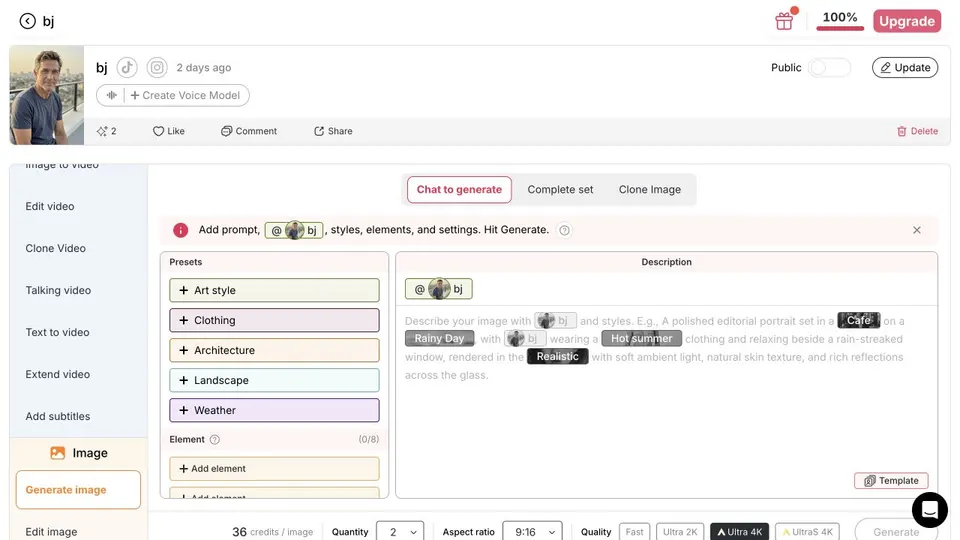960x540 pixels.
Task: Share the bj model
Action: click(333, 131)
